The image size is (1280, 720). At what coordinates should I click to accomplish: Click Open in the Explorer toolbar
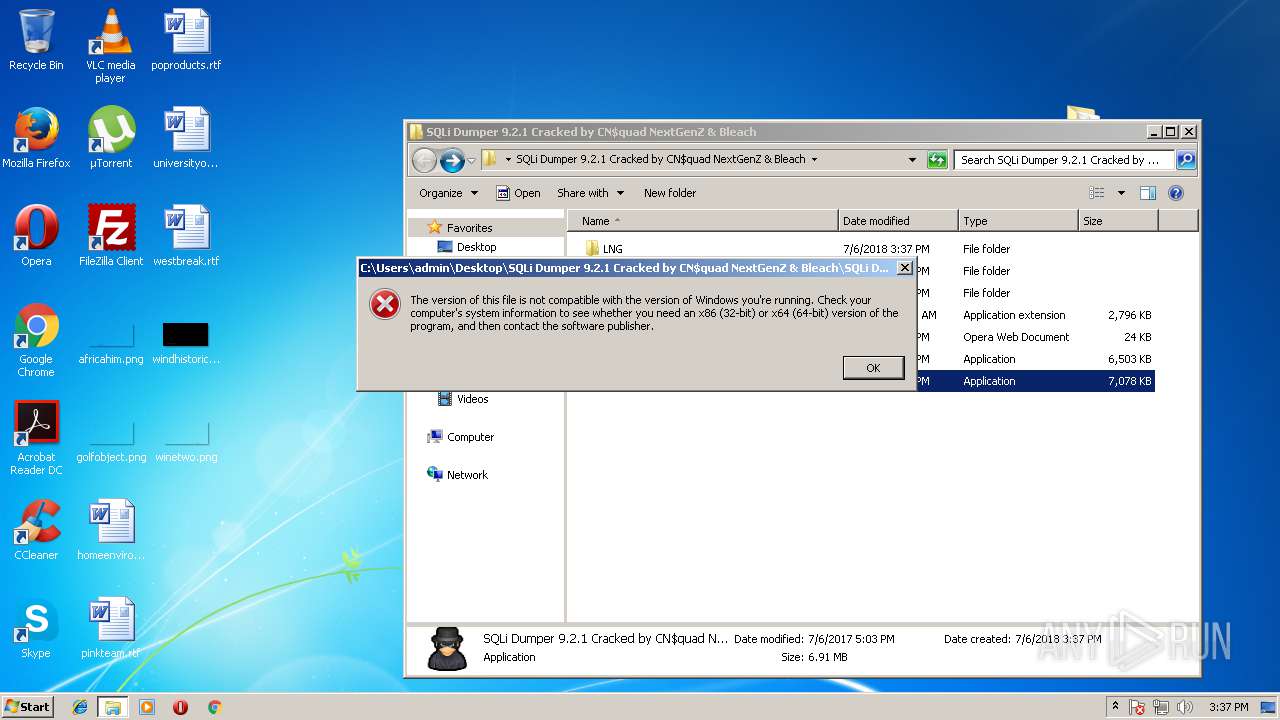click(x=518, y=193)
